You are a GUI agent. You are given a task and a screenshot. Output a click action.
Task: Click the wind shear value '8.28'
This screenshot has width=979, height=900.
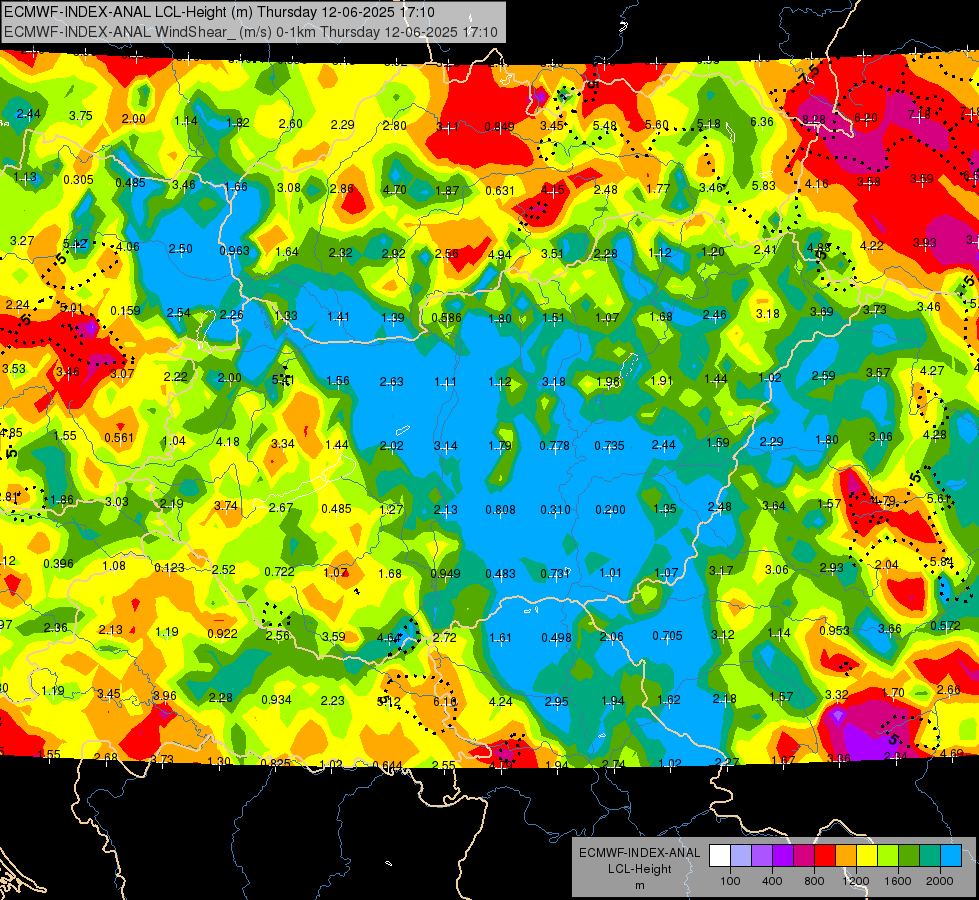pyautogui.click(x=814, y=119)
